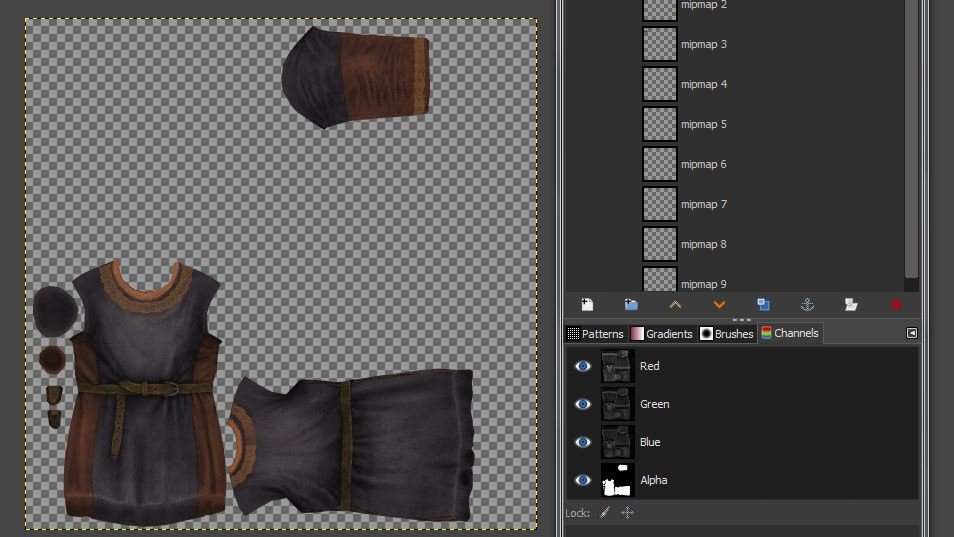
Task: Duplicate the selected layer
Action: click(x=763, y=305)
